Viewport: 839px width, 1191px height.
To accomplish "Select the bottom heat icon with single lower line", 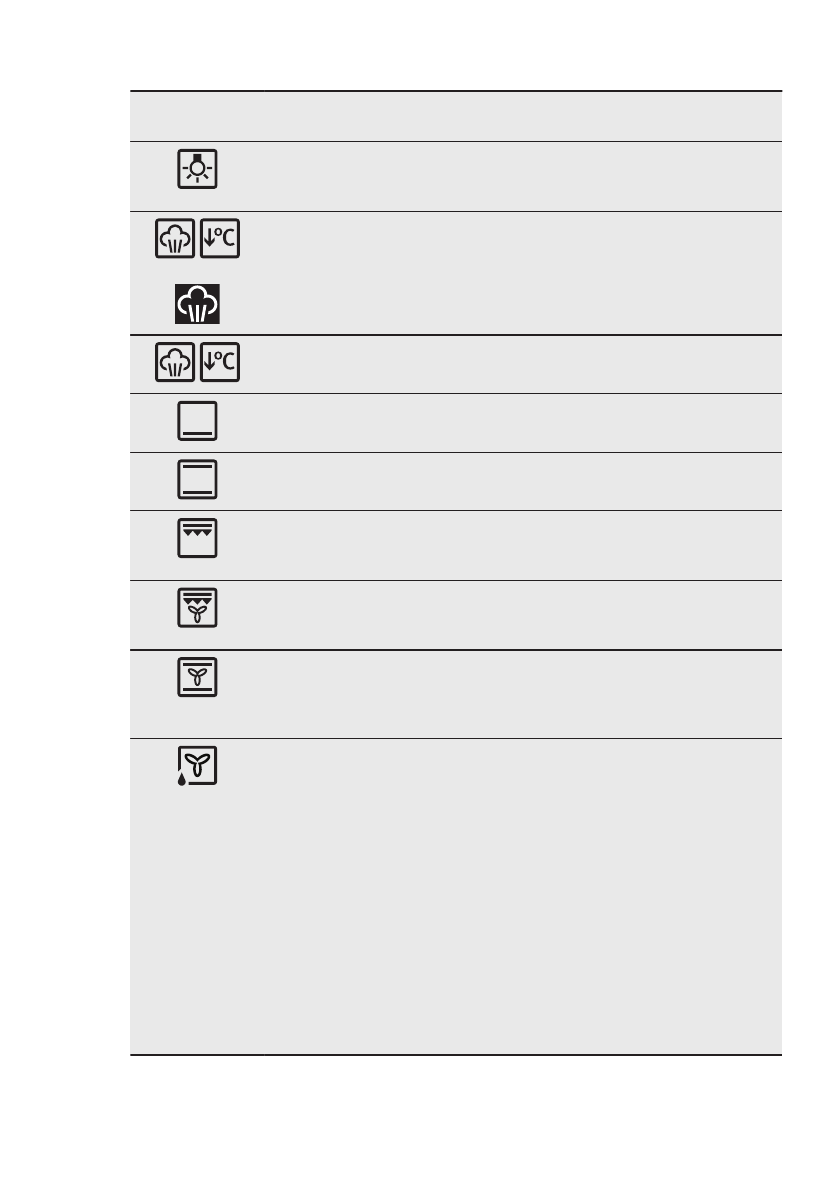I will click(x=198, y=421).
